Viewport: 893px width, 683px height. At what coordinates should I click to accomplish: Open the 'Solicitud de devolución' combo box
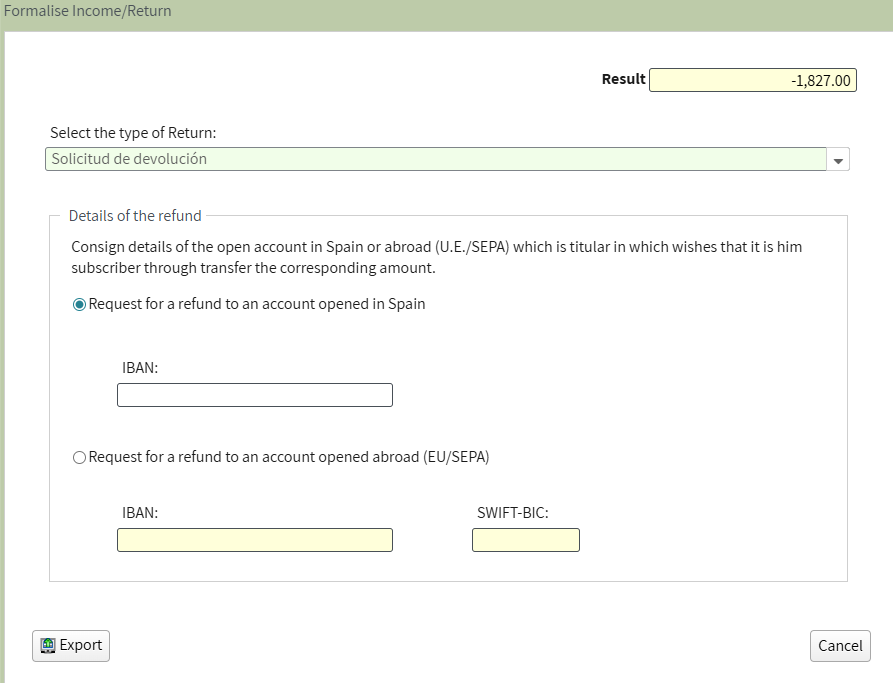(435, 159)
